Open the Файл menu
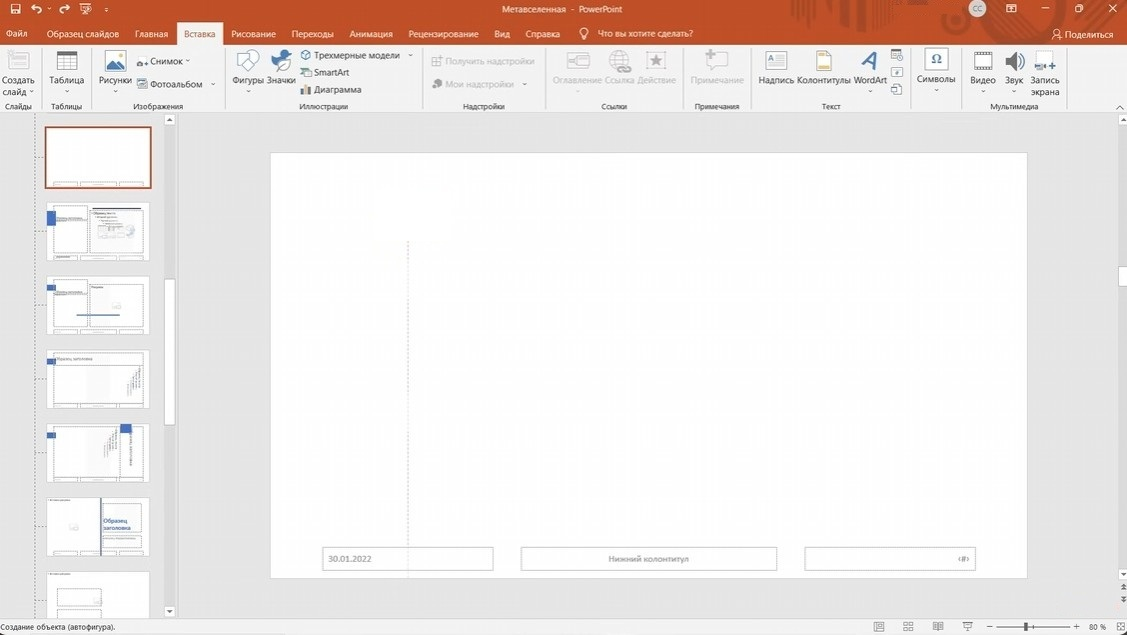Screen dimensions: 1127x635 pos(16,34)
